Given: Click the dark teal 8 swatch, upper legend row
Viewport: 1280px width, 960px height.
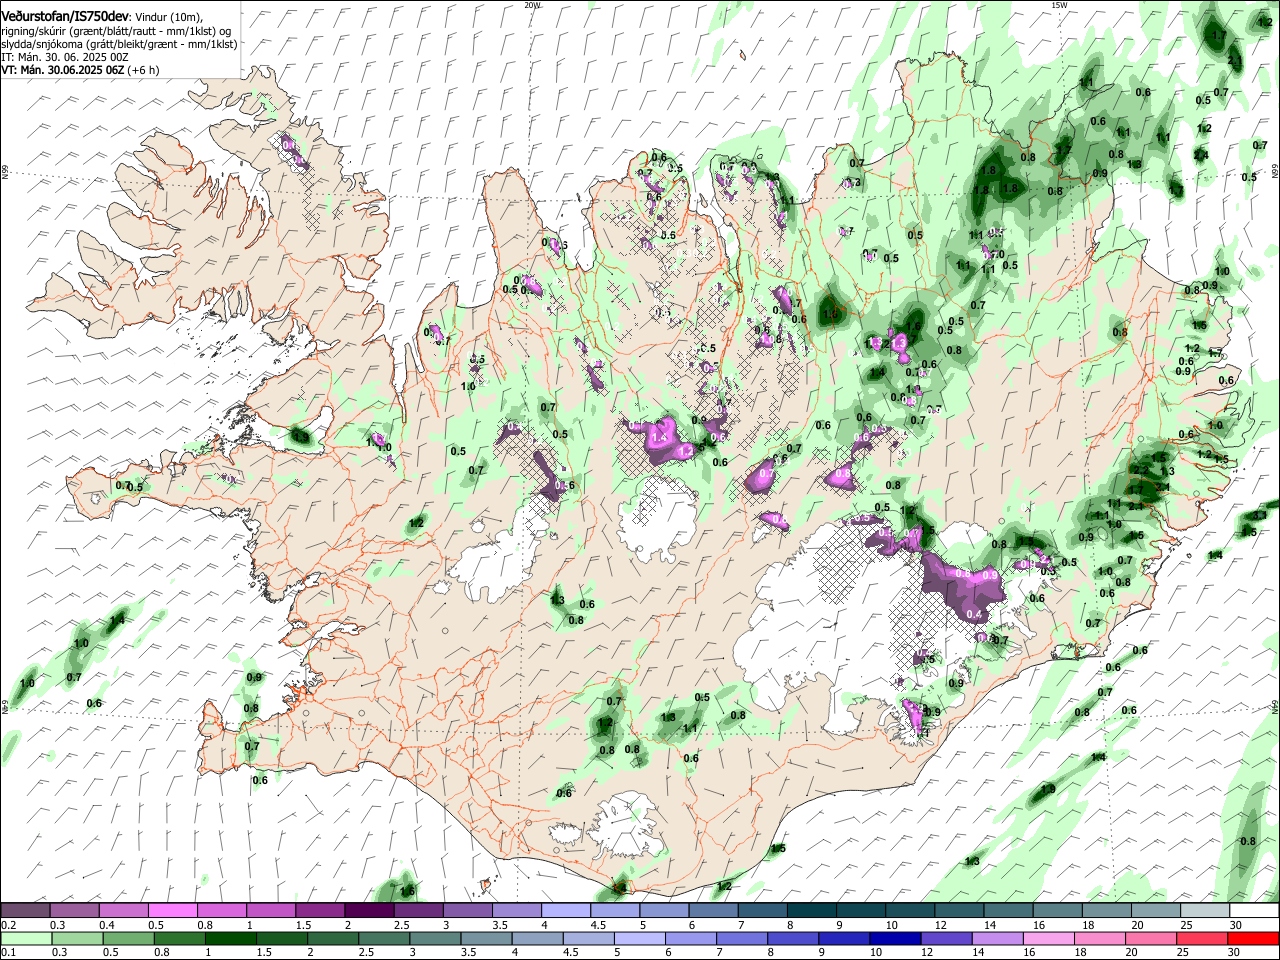Looking at the screenshot, I should [x=812, y=911].
